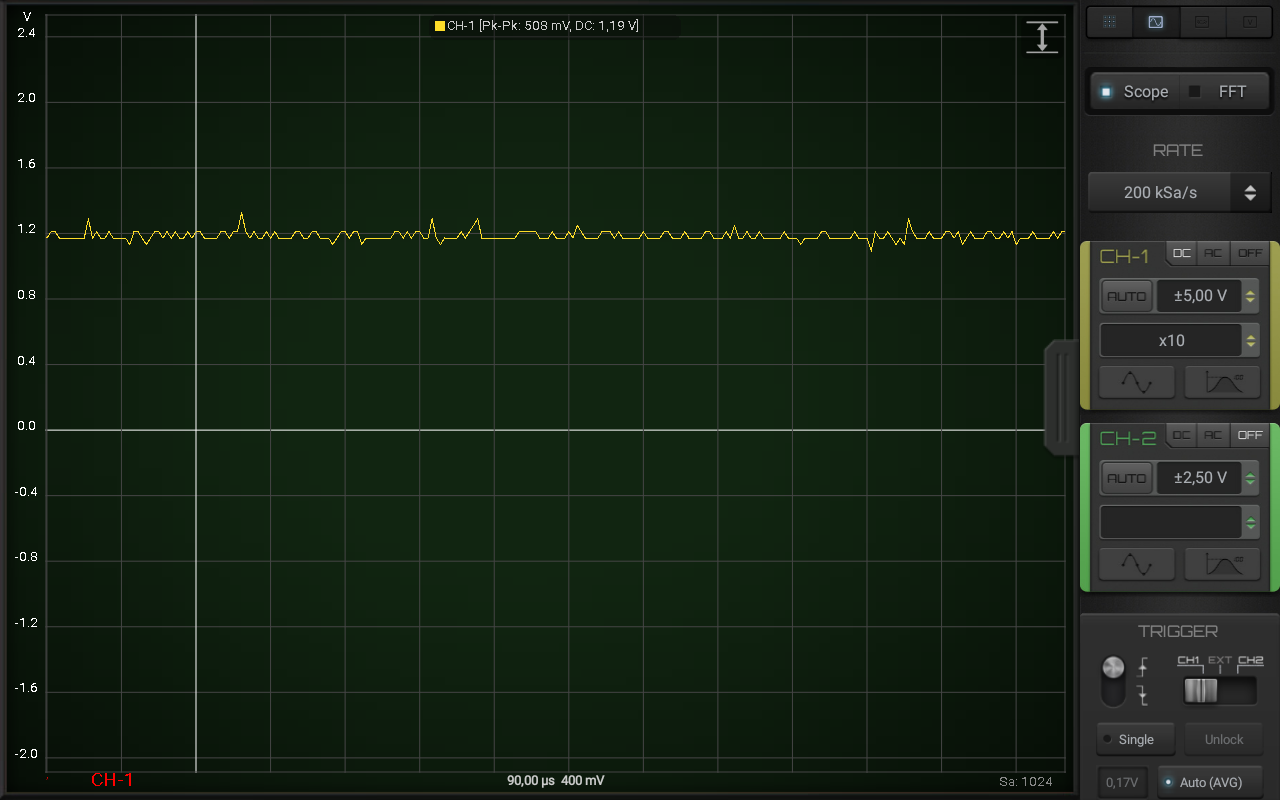Set CH-2 coupling to AC

pyautogui.click(x=1213, y=435)
